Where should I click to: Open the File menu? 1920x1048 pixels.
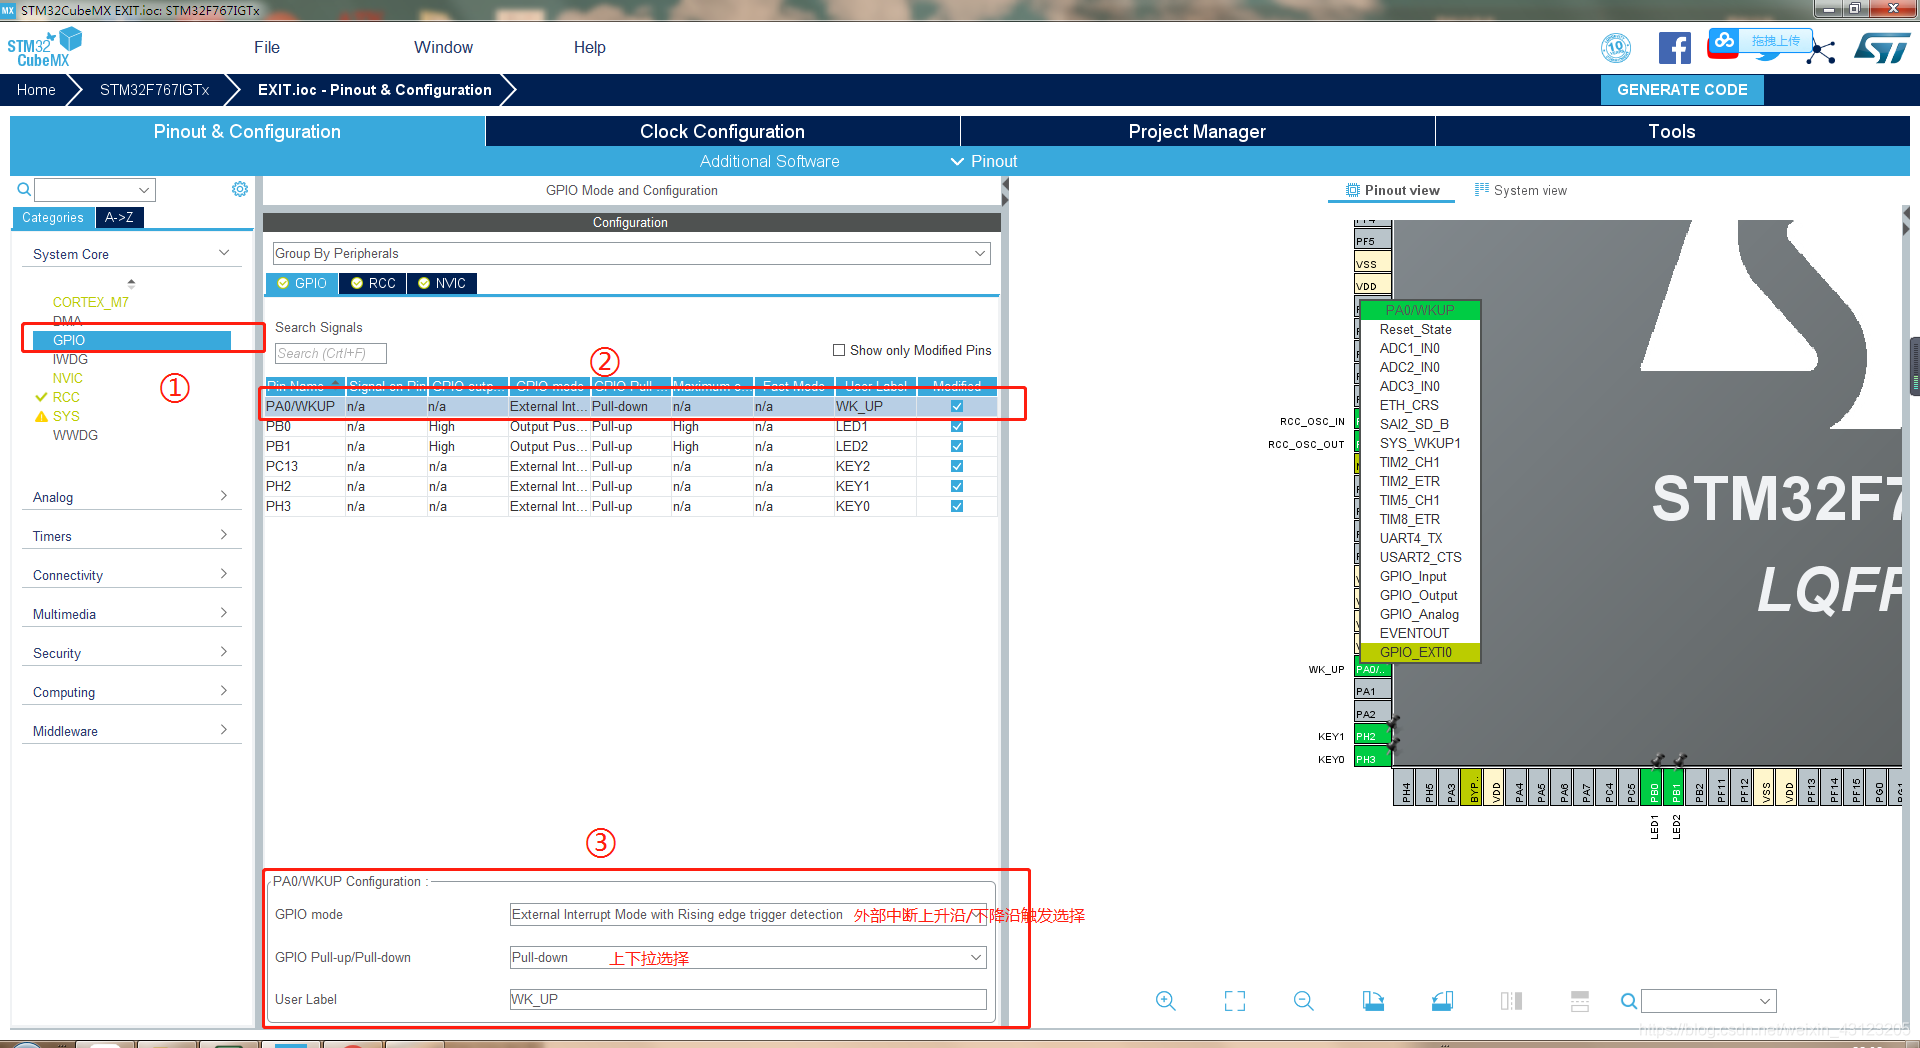267,47
